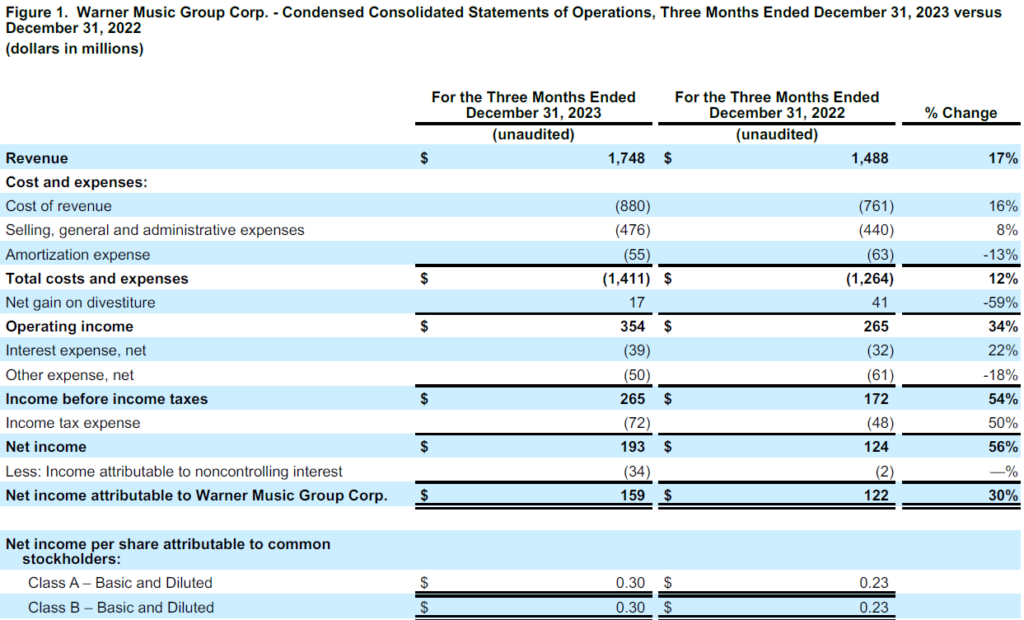Select the 'Amortization expense' row label
This screenshot has height=620, width=1024.
pos(78,255)
